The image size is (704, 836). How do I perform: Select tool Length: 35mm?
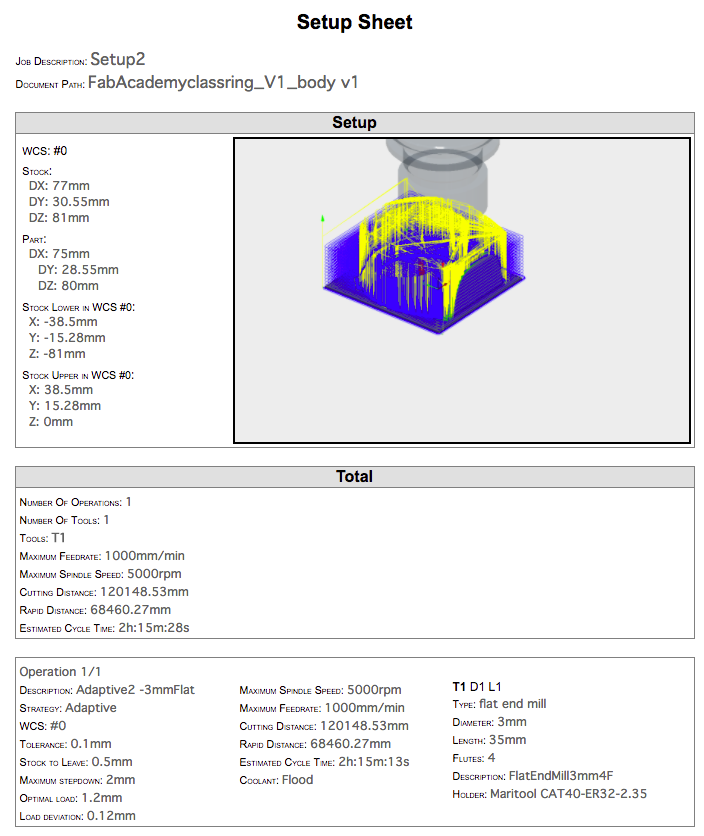tap(489, 740)
